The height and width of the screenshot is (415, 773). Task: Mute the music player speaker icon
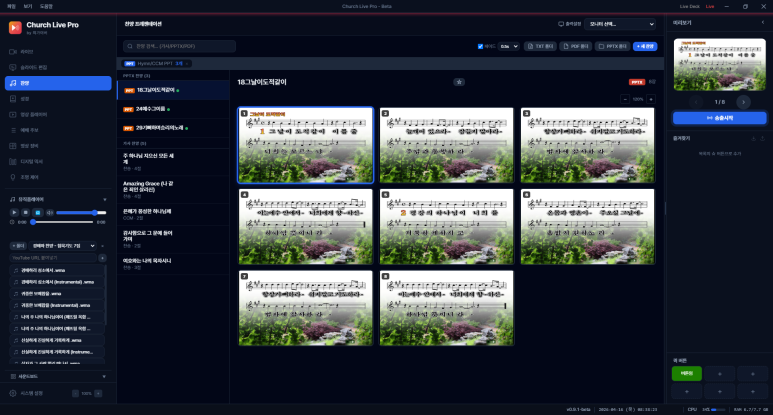tap(49, 212)
